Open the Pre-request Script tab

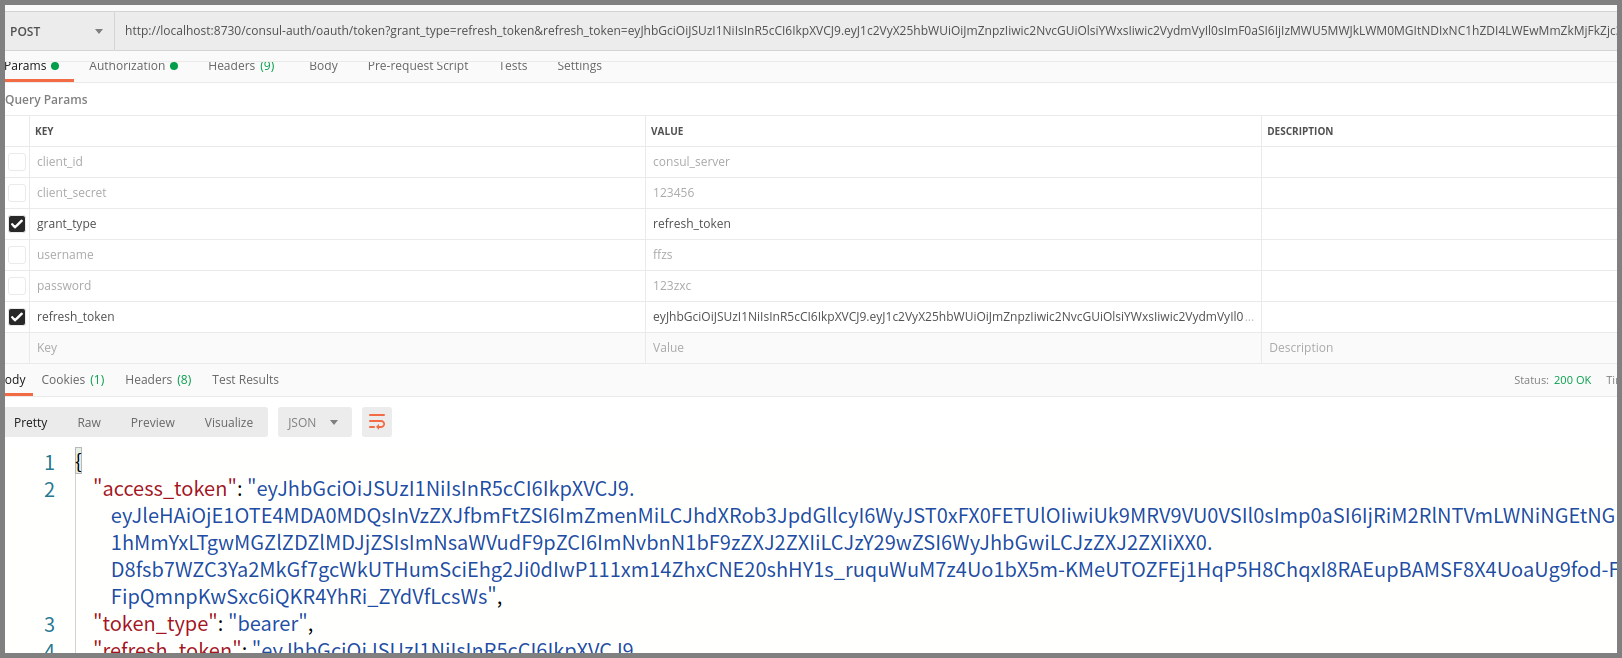pyautogui.click(x=418, y=66)
